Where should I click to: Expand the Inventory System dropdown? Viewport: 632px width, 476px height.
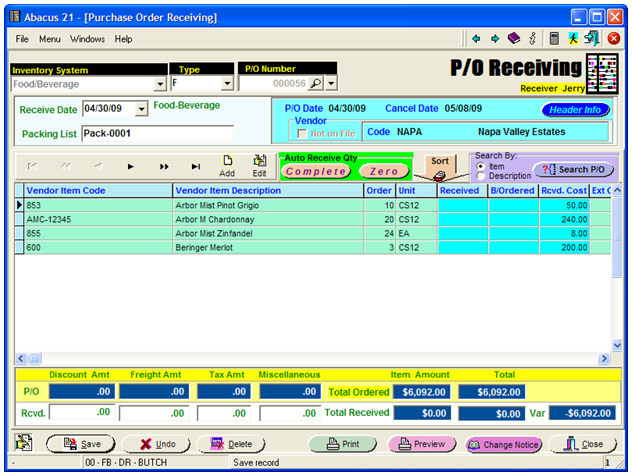click(x=160, y=84)
